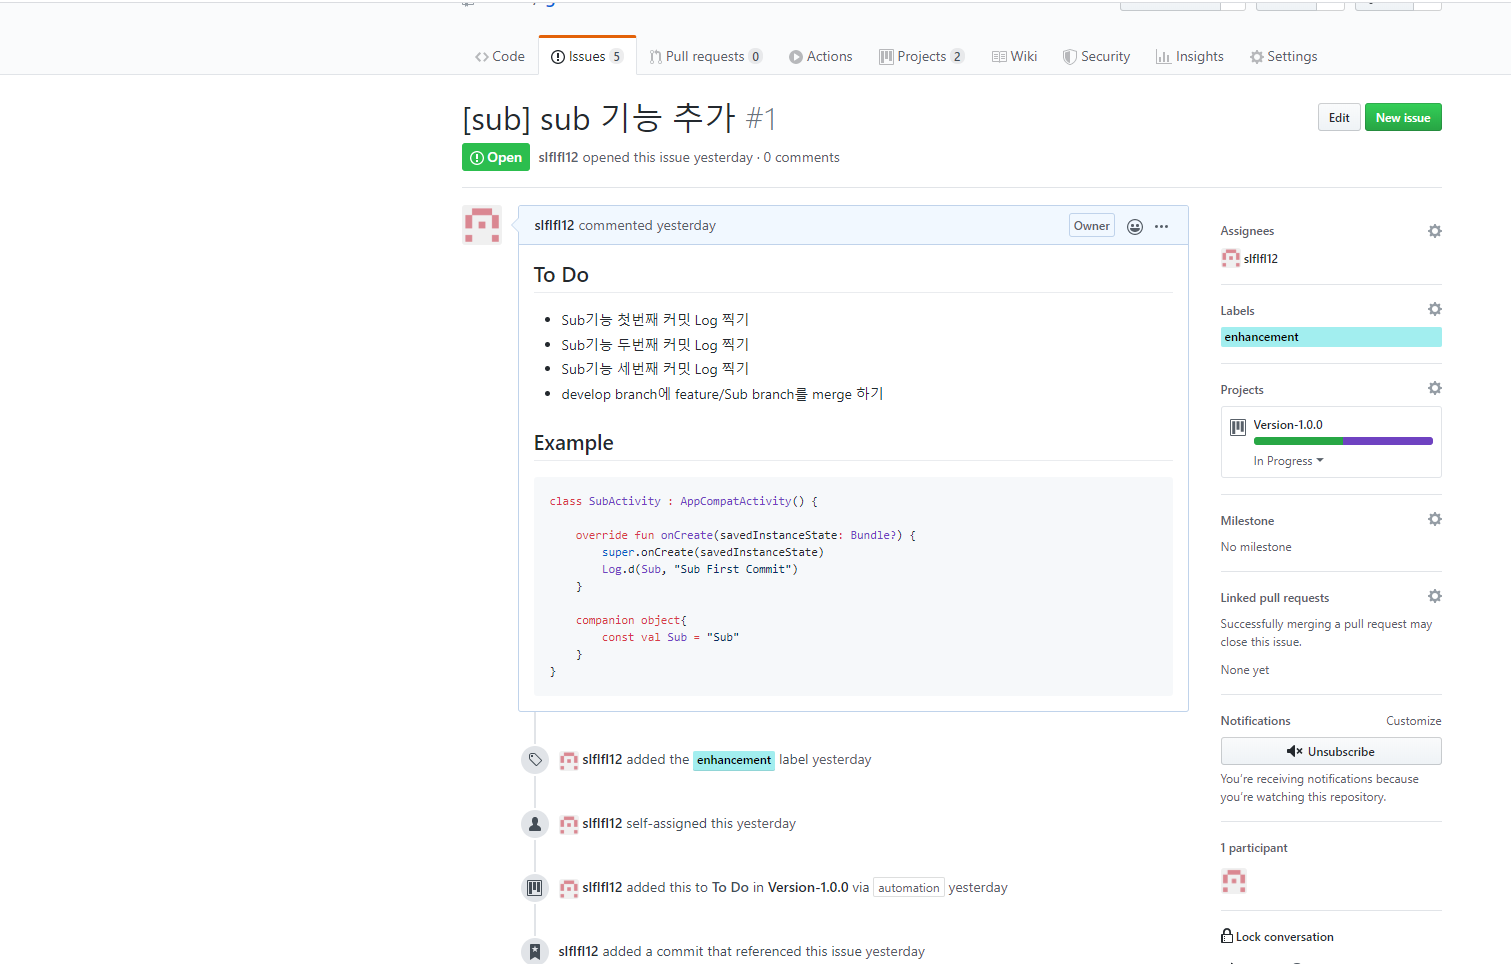1511x964 pixels.
Task: Open the Labels settings gear
Action: click(x=1434, y=309)
